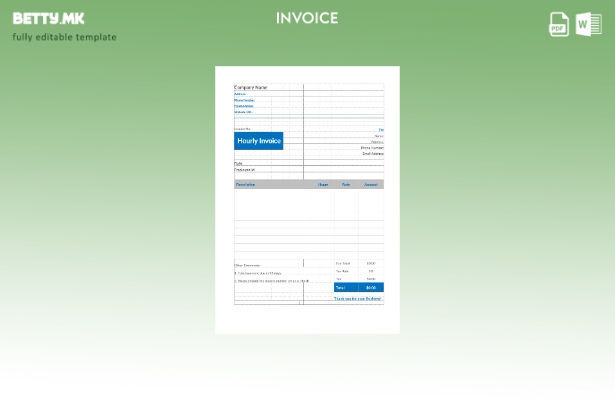Viewport: 615px width, 400px height.
Task: Click the blue Hourly Invoice banner
Action: 259,141
